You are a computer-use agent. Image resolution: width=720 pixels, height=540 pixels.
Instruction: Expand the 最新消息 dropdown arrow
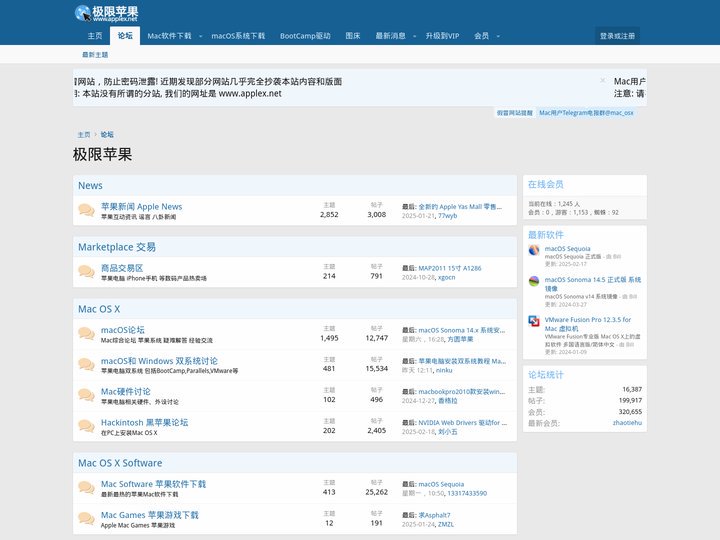[415, 36]
